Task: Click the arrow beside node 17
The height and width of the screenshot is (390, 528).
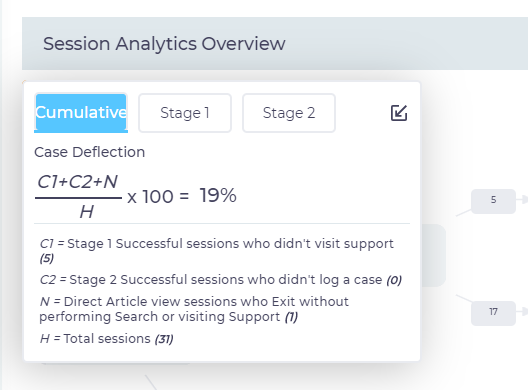Action: point(523,311)
